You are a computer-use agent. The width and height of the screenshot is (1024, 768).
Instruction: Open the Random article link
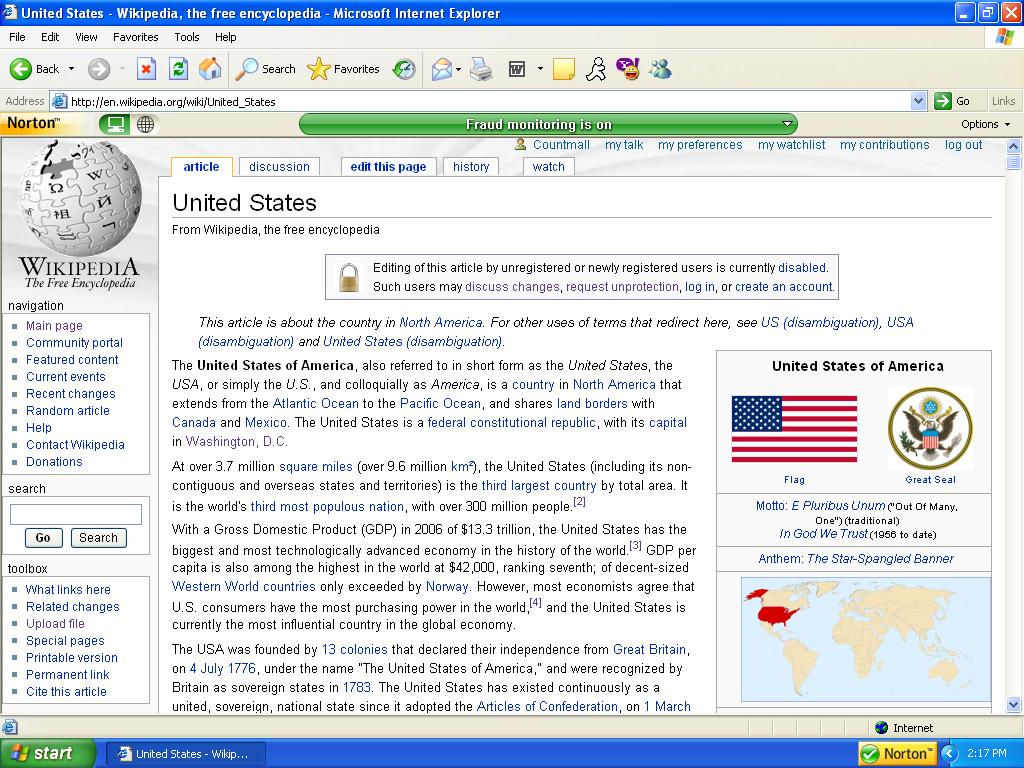tap(68, 410)
